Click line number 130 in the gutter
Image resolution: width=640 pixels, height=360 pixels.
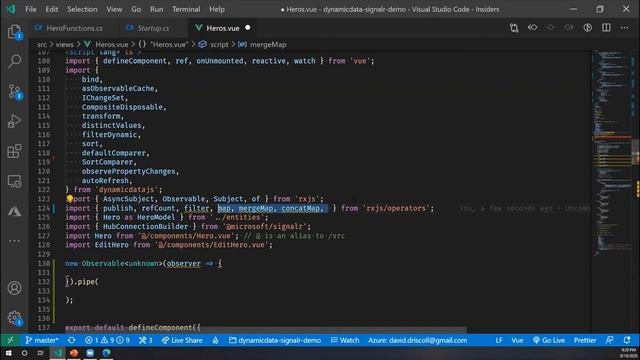coord(44,263)
